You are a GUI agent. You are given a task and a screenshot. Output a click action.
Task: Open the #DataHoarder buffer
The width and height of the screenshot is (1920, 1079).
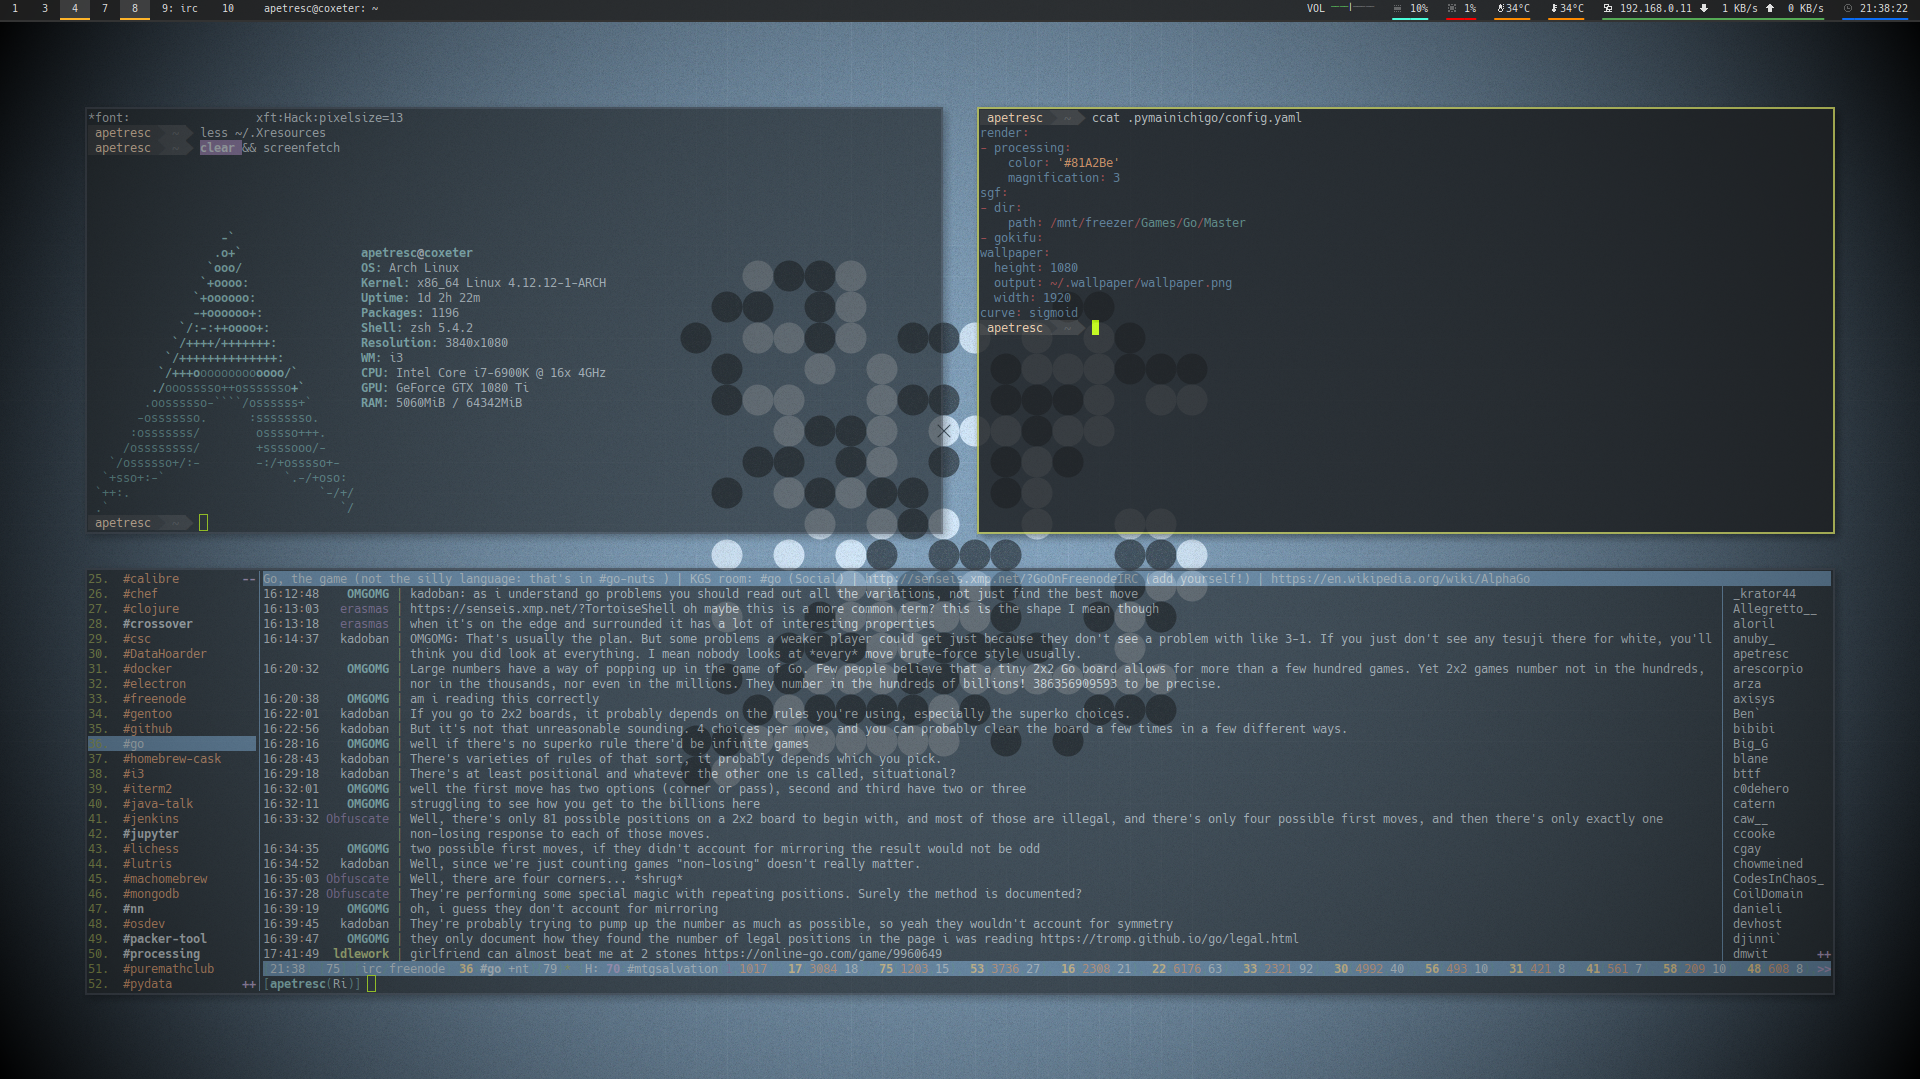tap(165, 654)
